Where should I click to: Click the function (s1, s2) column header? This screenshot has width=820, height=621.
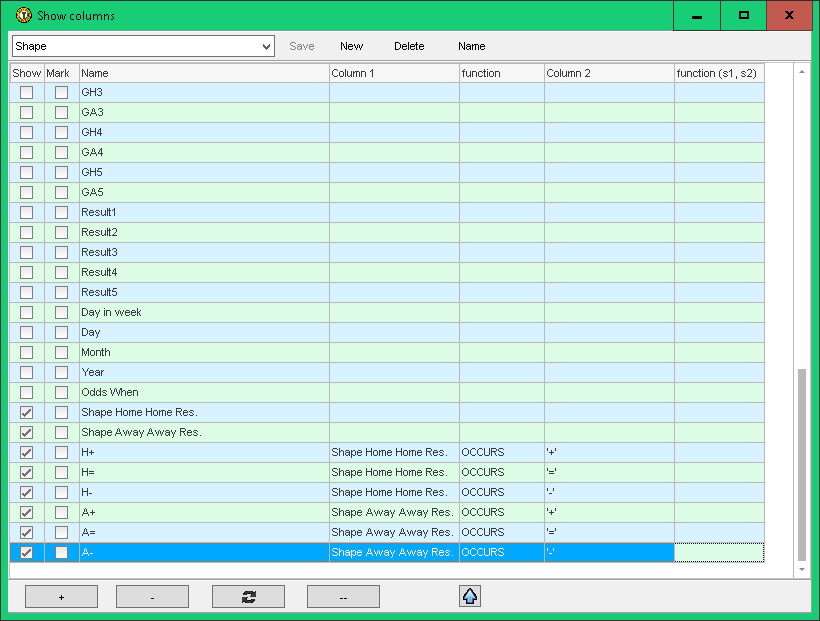coord(719,74)
